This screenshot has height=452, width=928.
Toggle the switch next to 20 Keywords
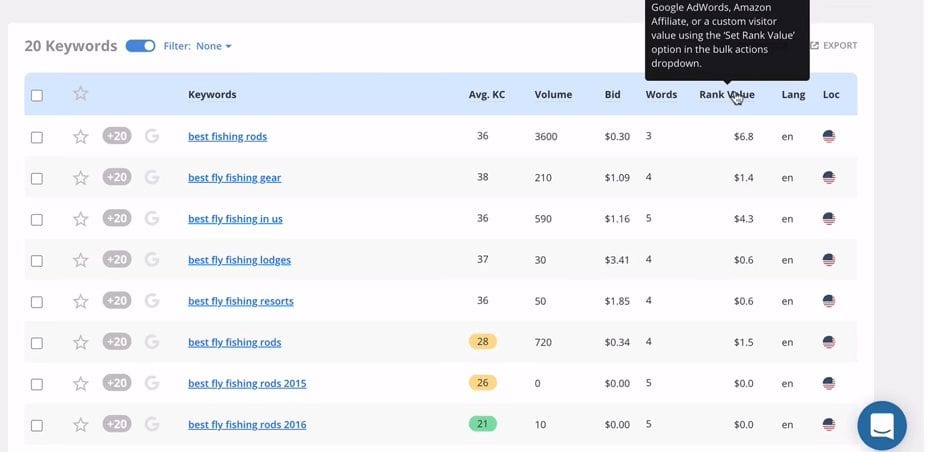(x=140, y=46)
